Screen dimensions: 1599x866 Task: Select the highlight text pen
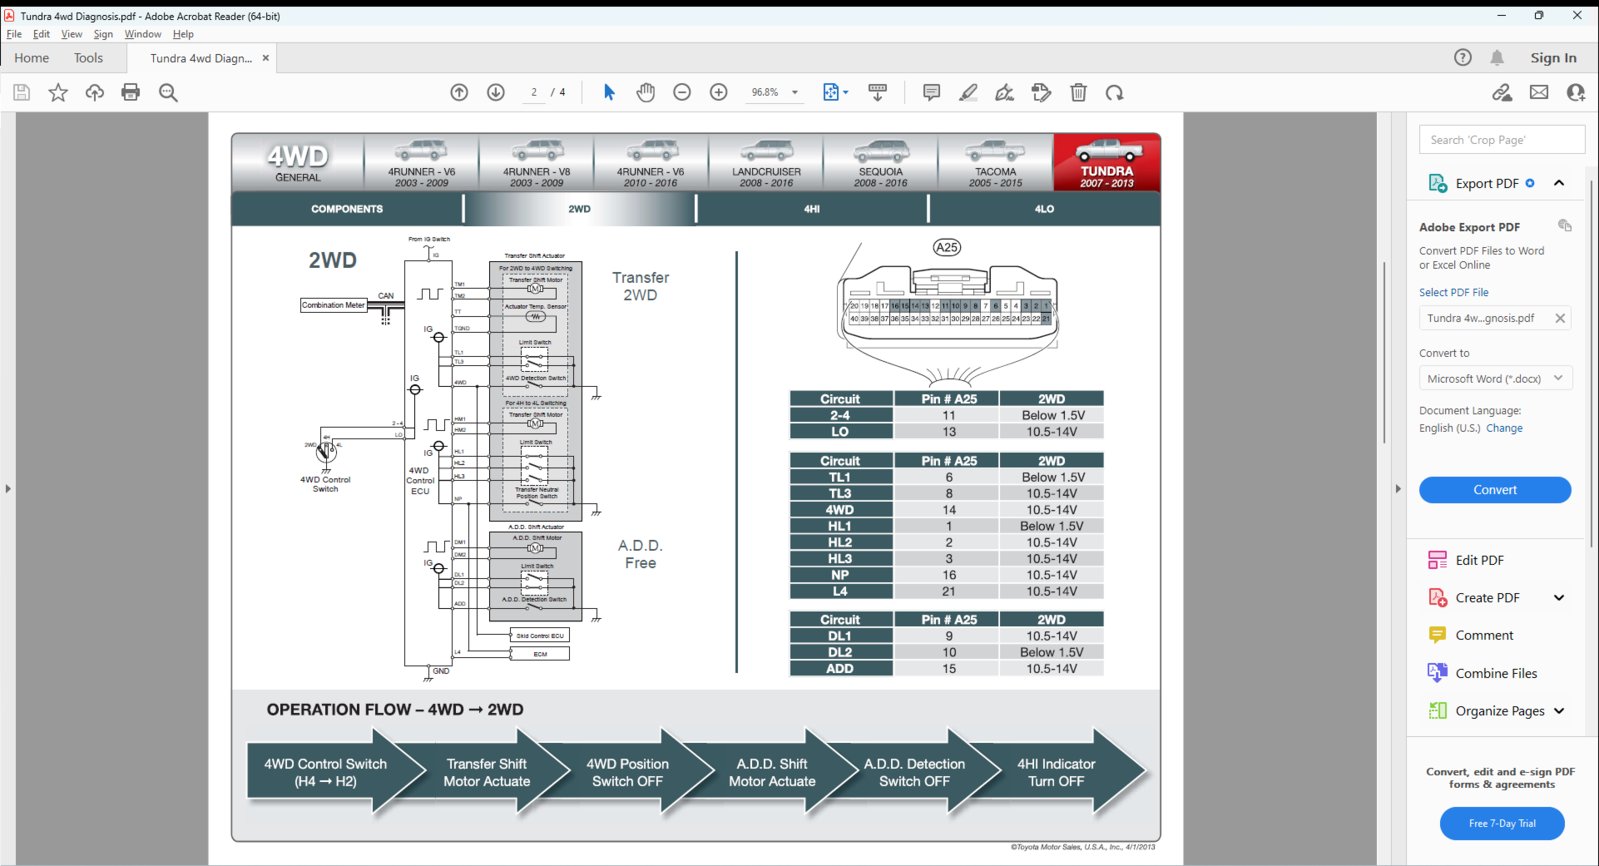968,93
